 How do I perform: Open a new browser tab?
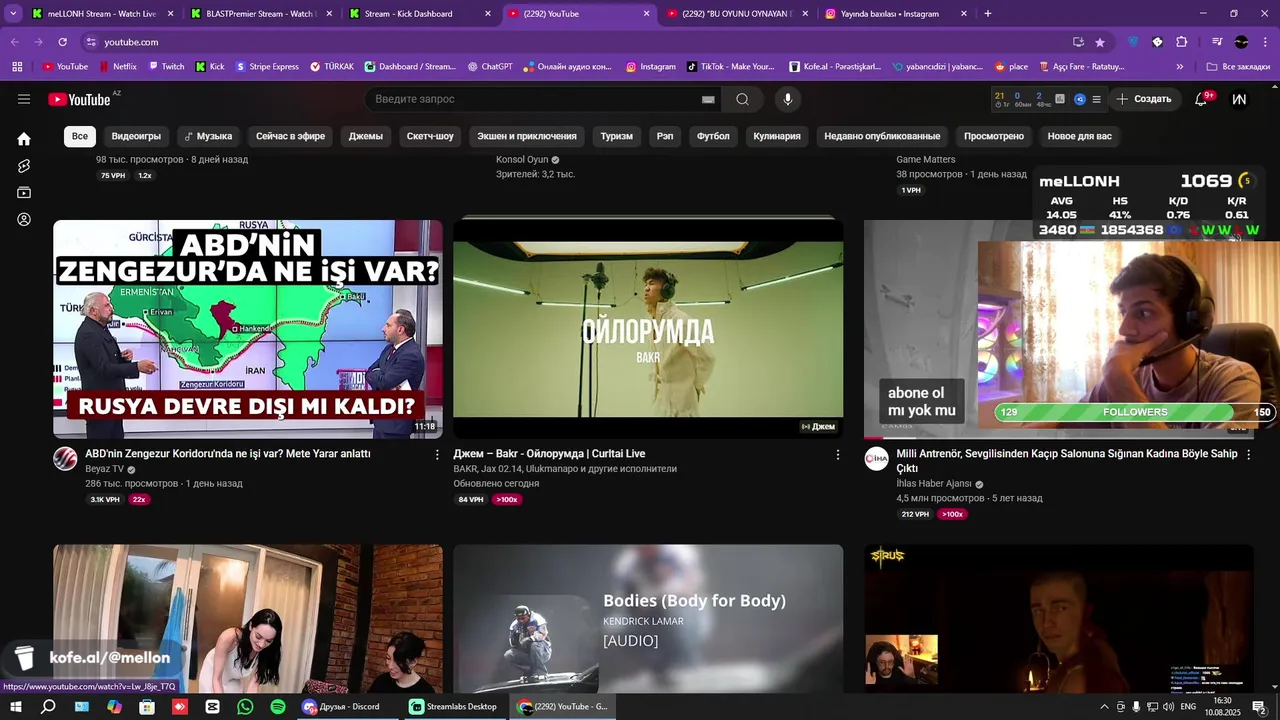pyautogui.click(x=988, y=14)
